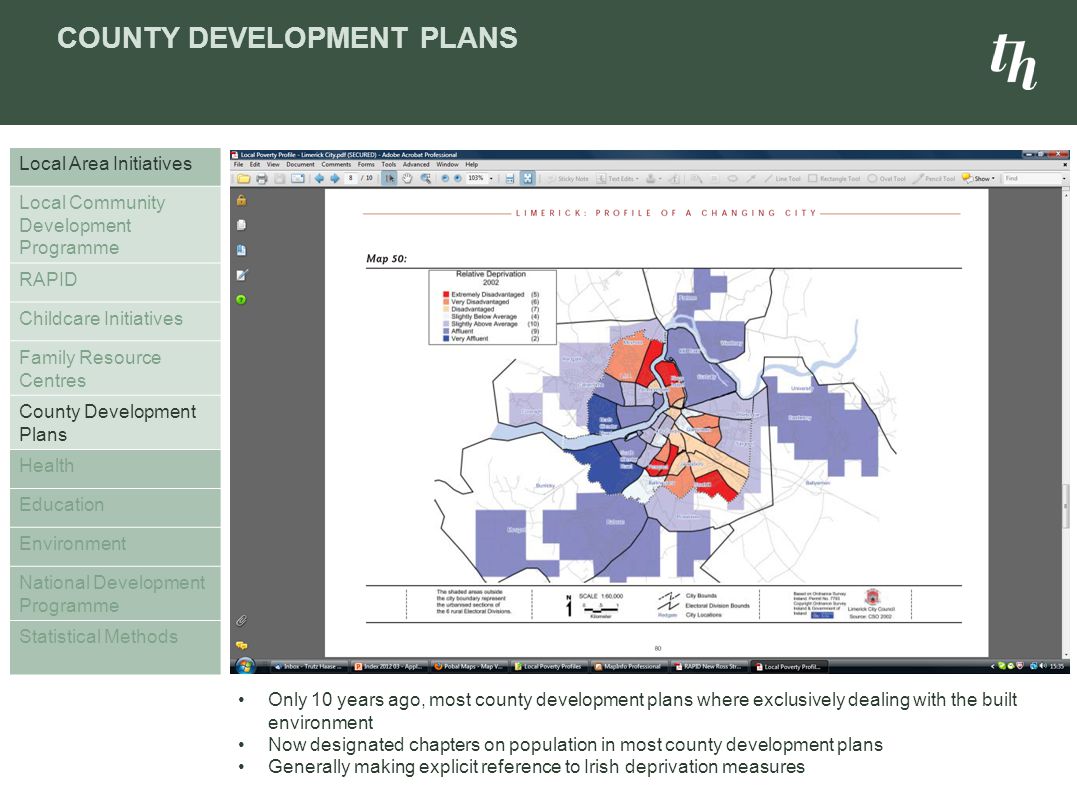Open the Edit menu in Acrobat
Screen dimensions: 1077x793
pos(255,165)
